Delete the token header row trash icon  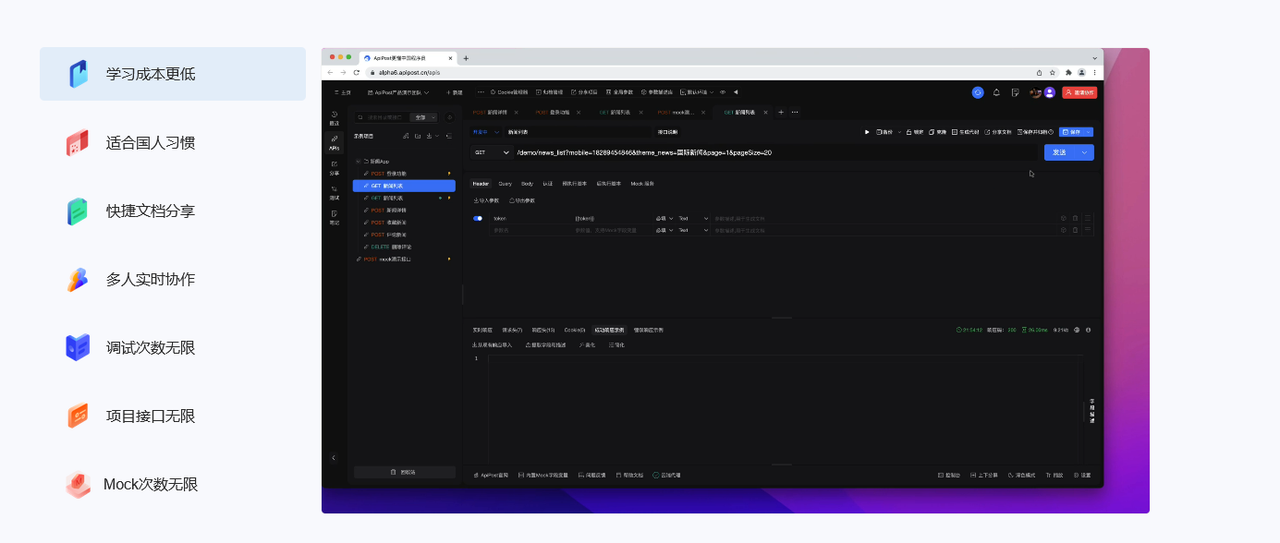[x=1075, y=218]
